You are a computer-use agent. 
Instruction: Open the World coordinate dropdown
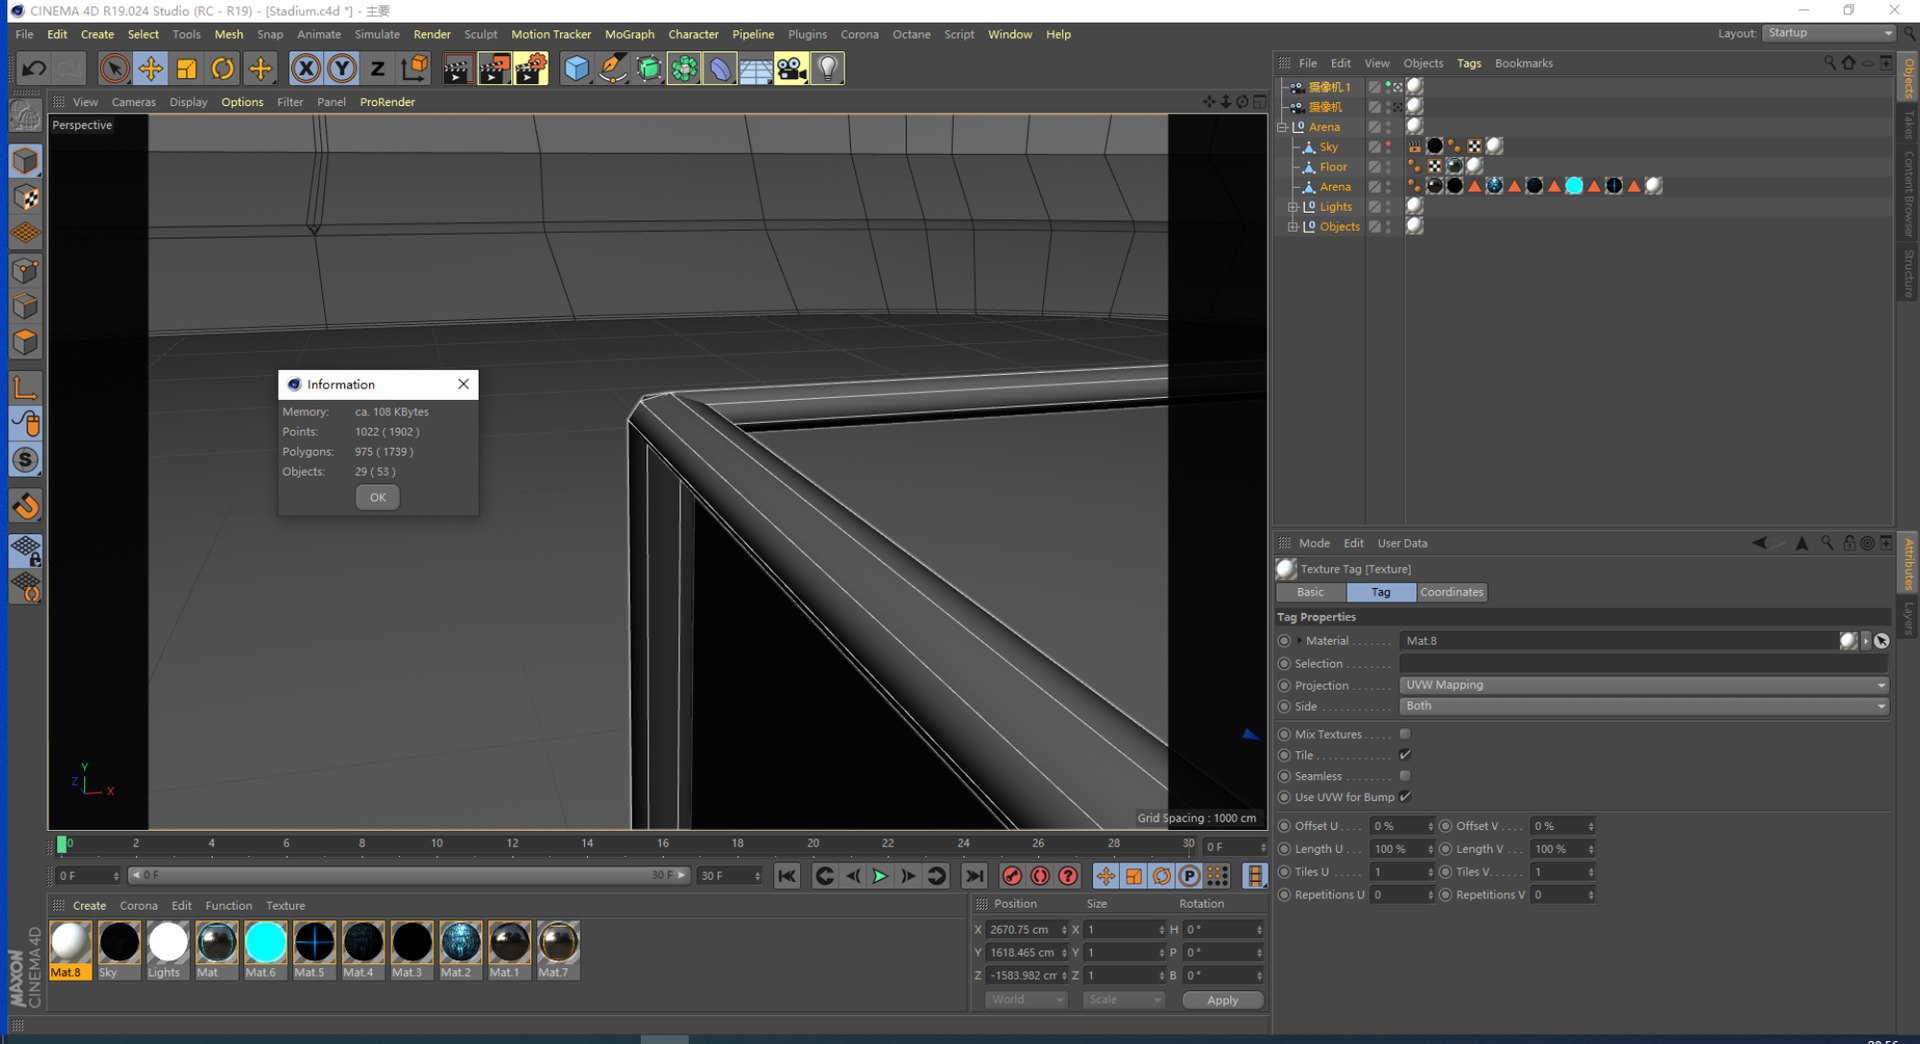pyautogui.click(x=1027, y=999)
